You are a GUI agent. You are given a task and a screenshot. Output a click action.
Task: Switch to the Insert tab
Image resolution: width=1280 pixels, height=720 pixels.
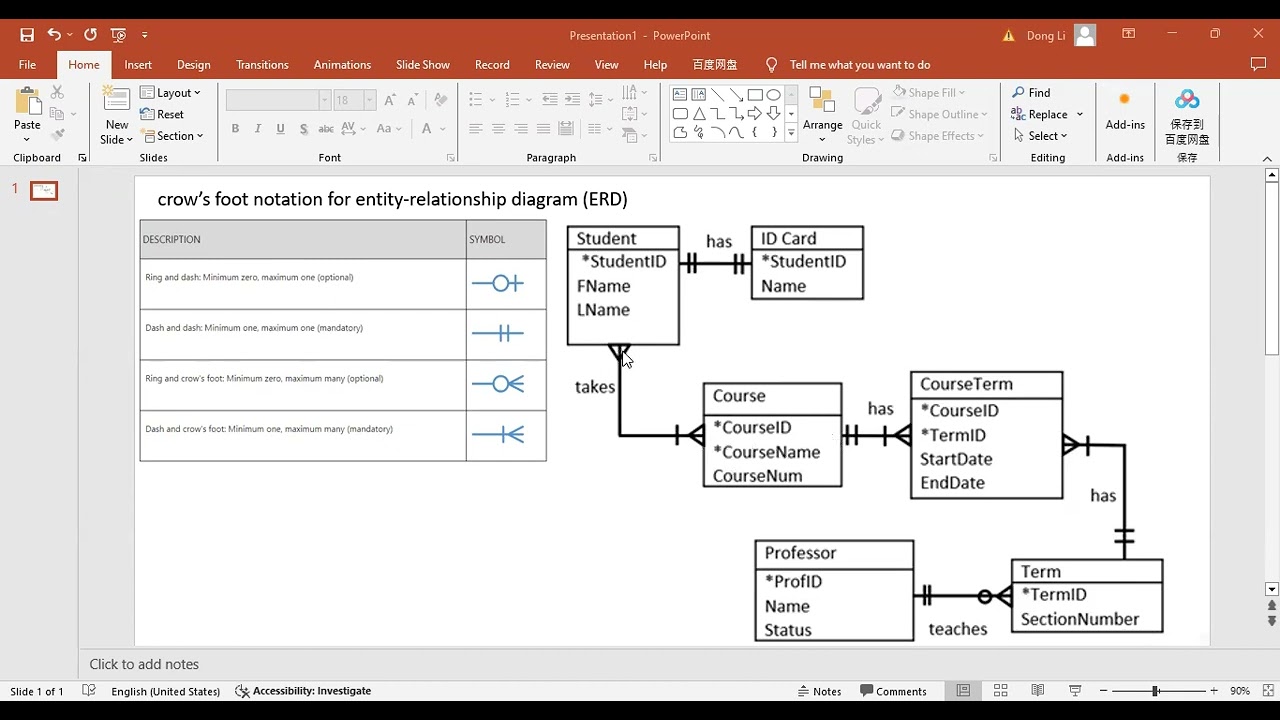tap(138, 64)
